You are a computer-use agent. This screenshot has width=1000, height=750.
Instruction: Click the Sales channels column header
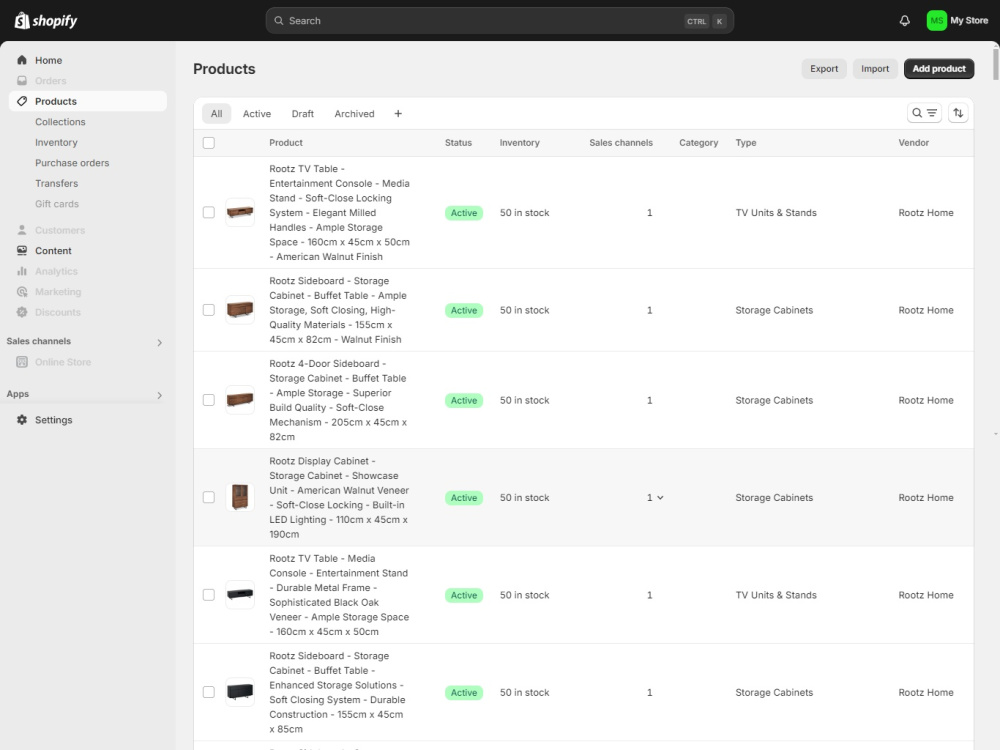[621, 143]
